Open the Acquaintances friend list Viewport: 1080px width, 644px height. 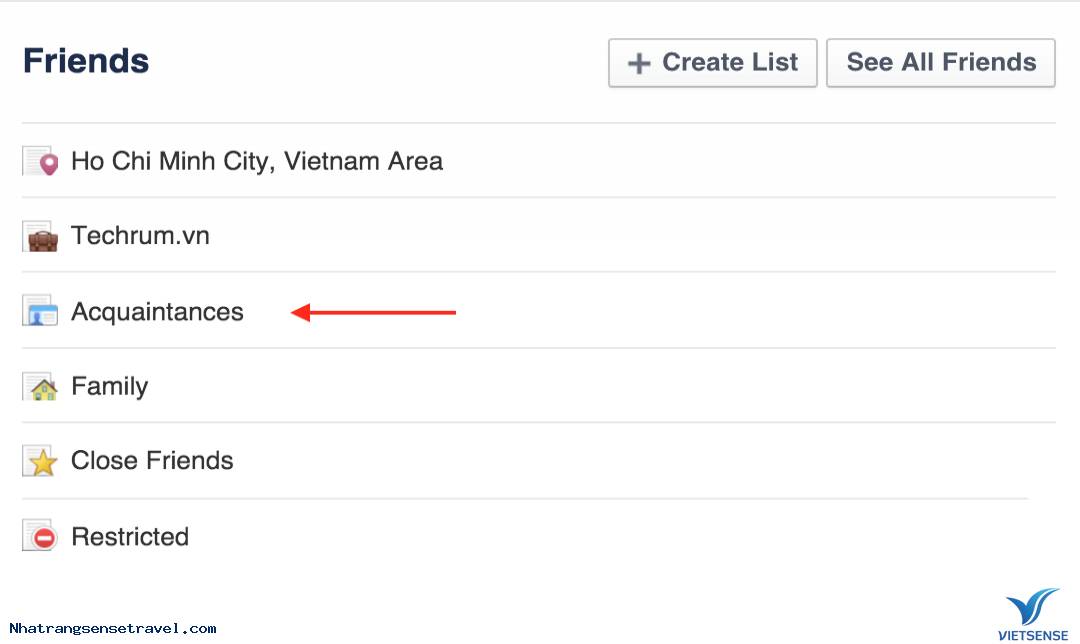point(157,311)
